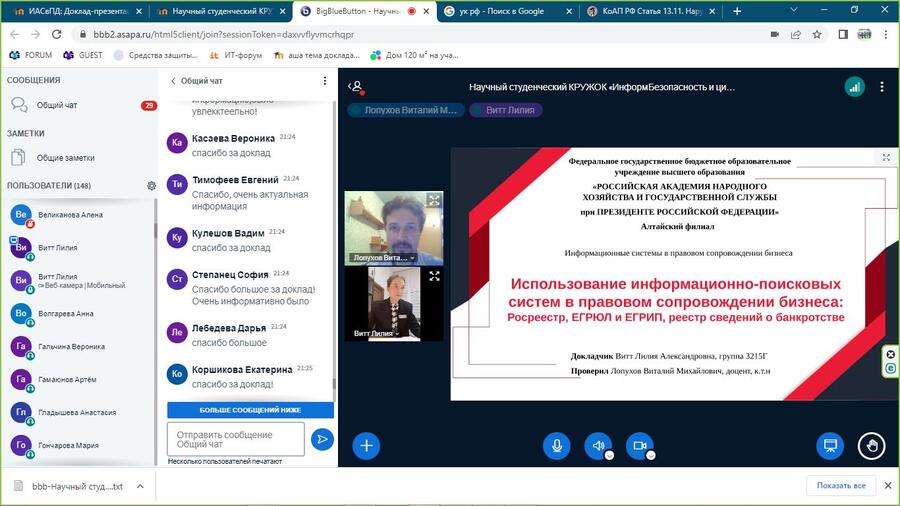This screenshot has height=506, width=900.
Task: Open users list settings gear
Action: (x=152, y=186)
